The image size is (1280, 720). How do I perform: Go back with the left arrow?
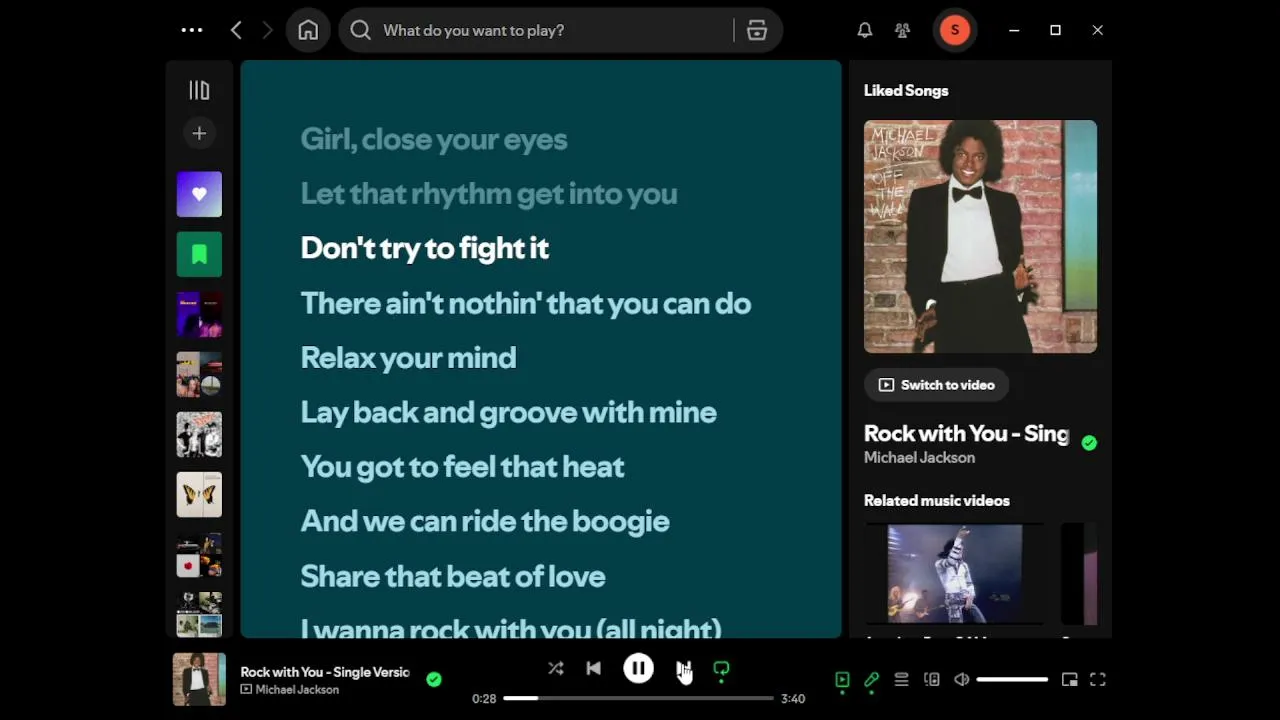pyautogui.click(x=236, y=30)
